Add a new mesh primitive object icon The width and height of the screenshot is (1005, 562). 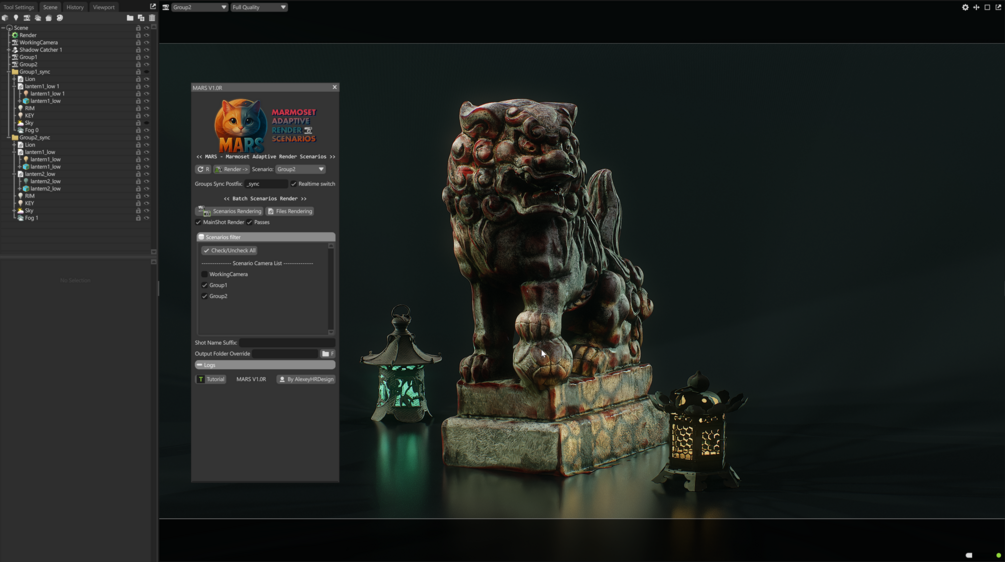pyautogui.click(x=5, y=18)
